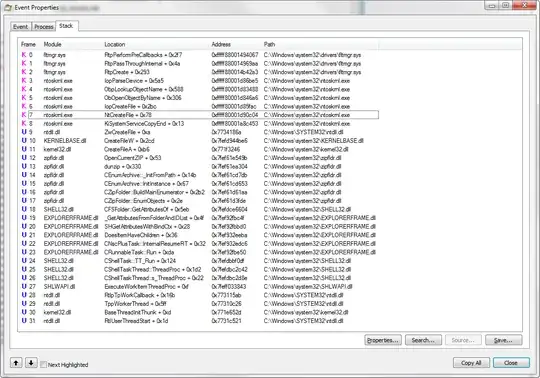The width and height of the screenshot is (540, 378).
Task: Select the ObOpenObjectByName + 0x306 location
Action: pos(143,98)
